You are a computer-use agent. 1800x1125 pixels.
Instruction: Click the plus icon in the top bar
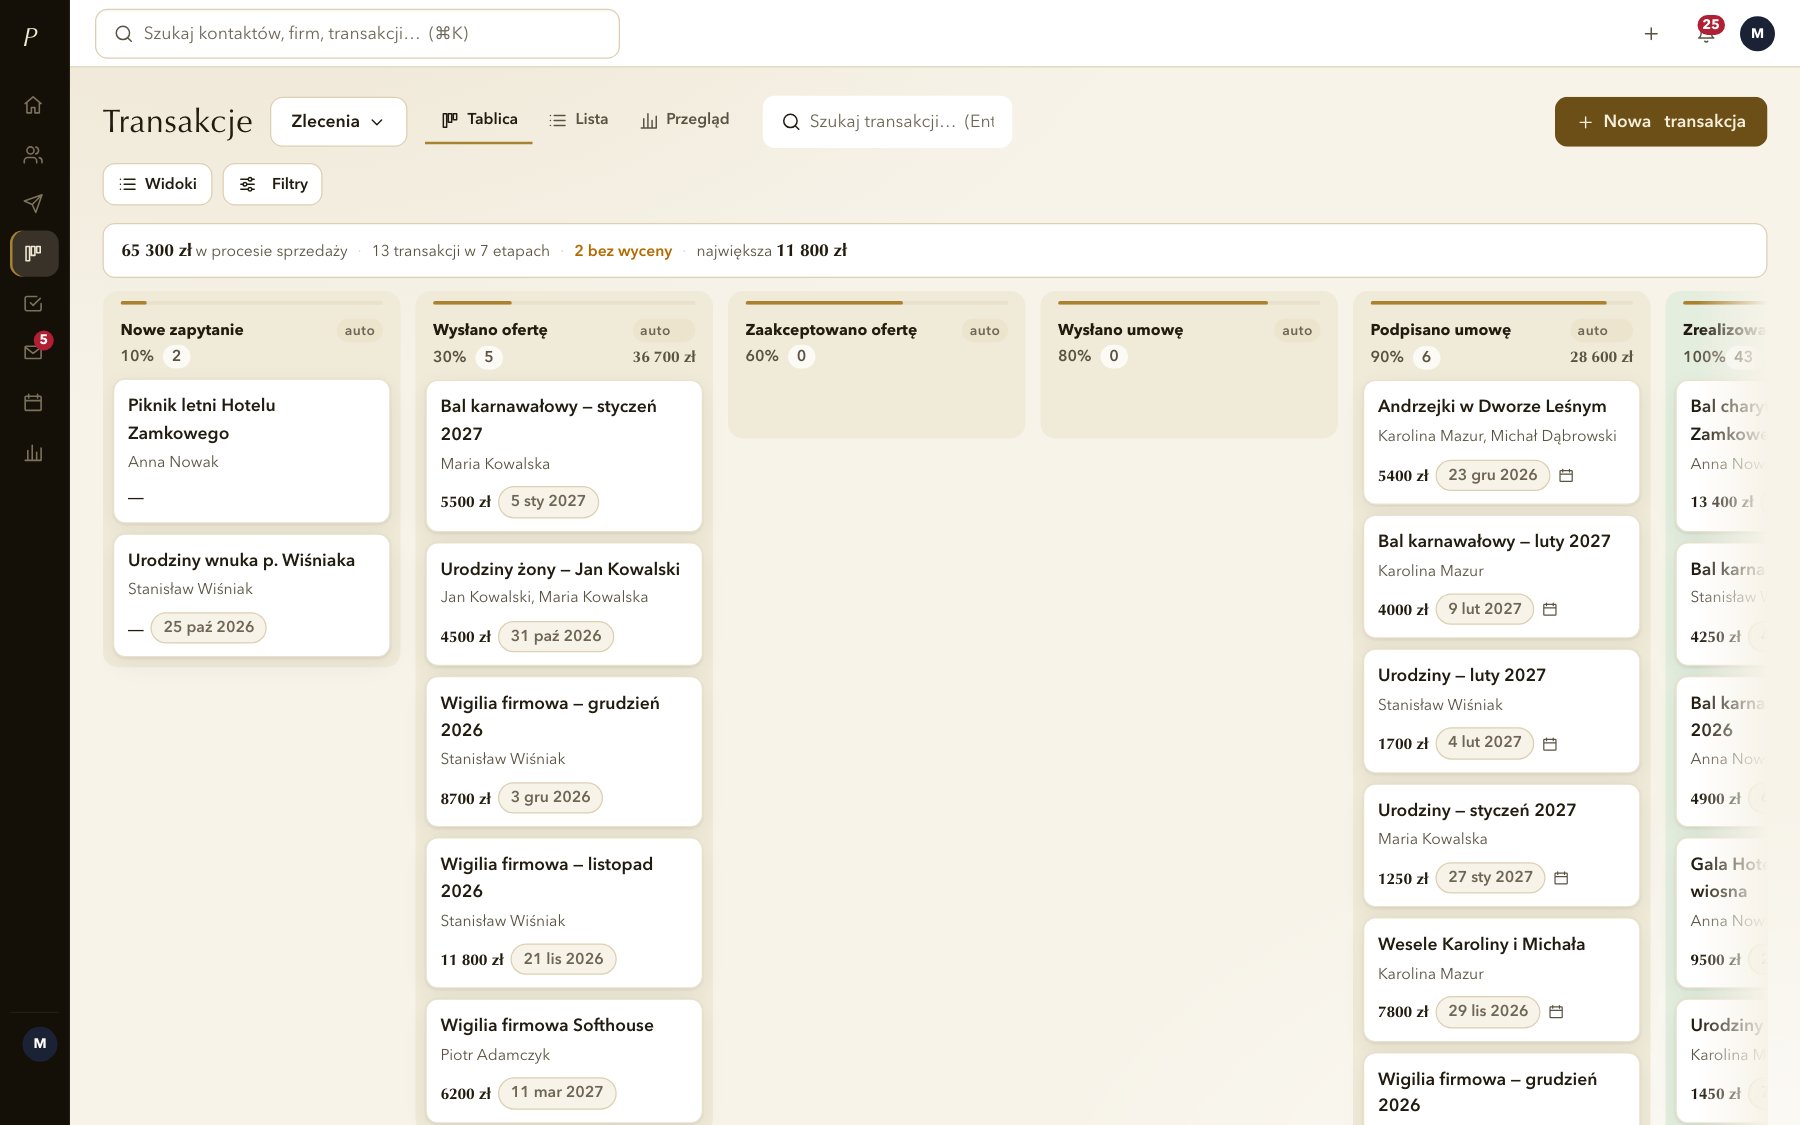pyautogui.click(x=1651, y=34)
